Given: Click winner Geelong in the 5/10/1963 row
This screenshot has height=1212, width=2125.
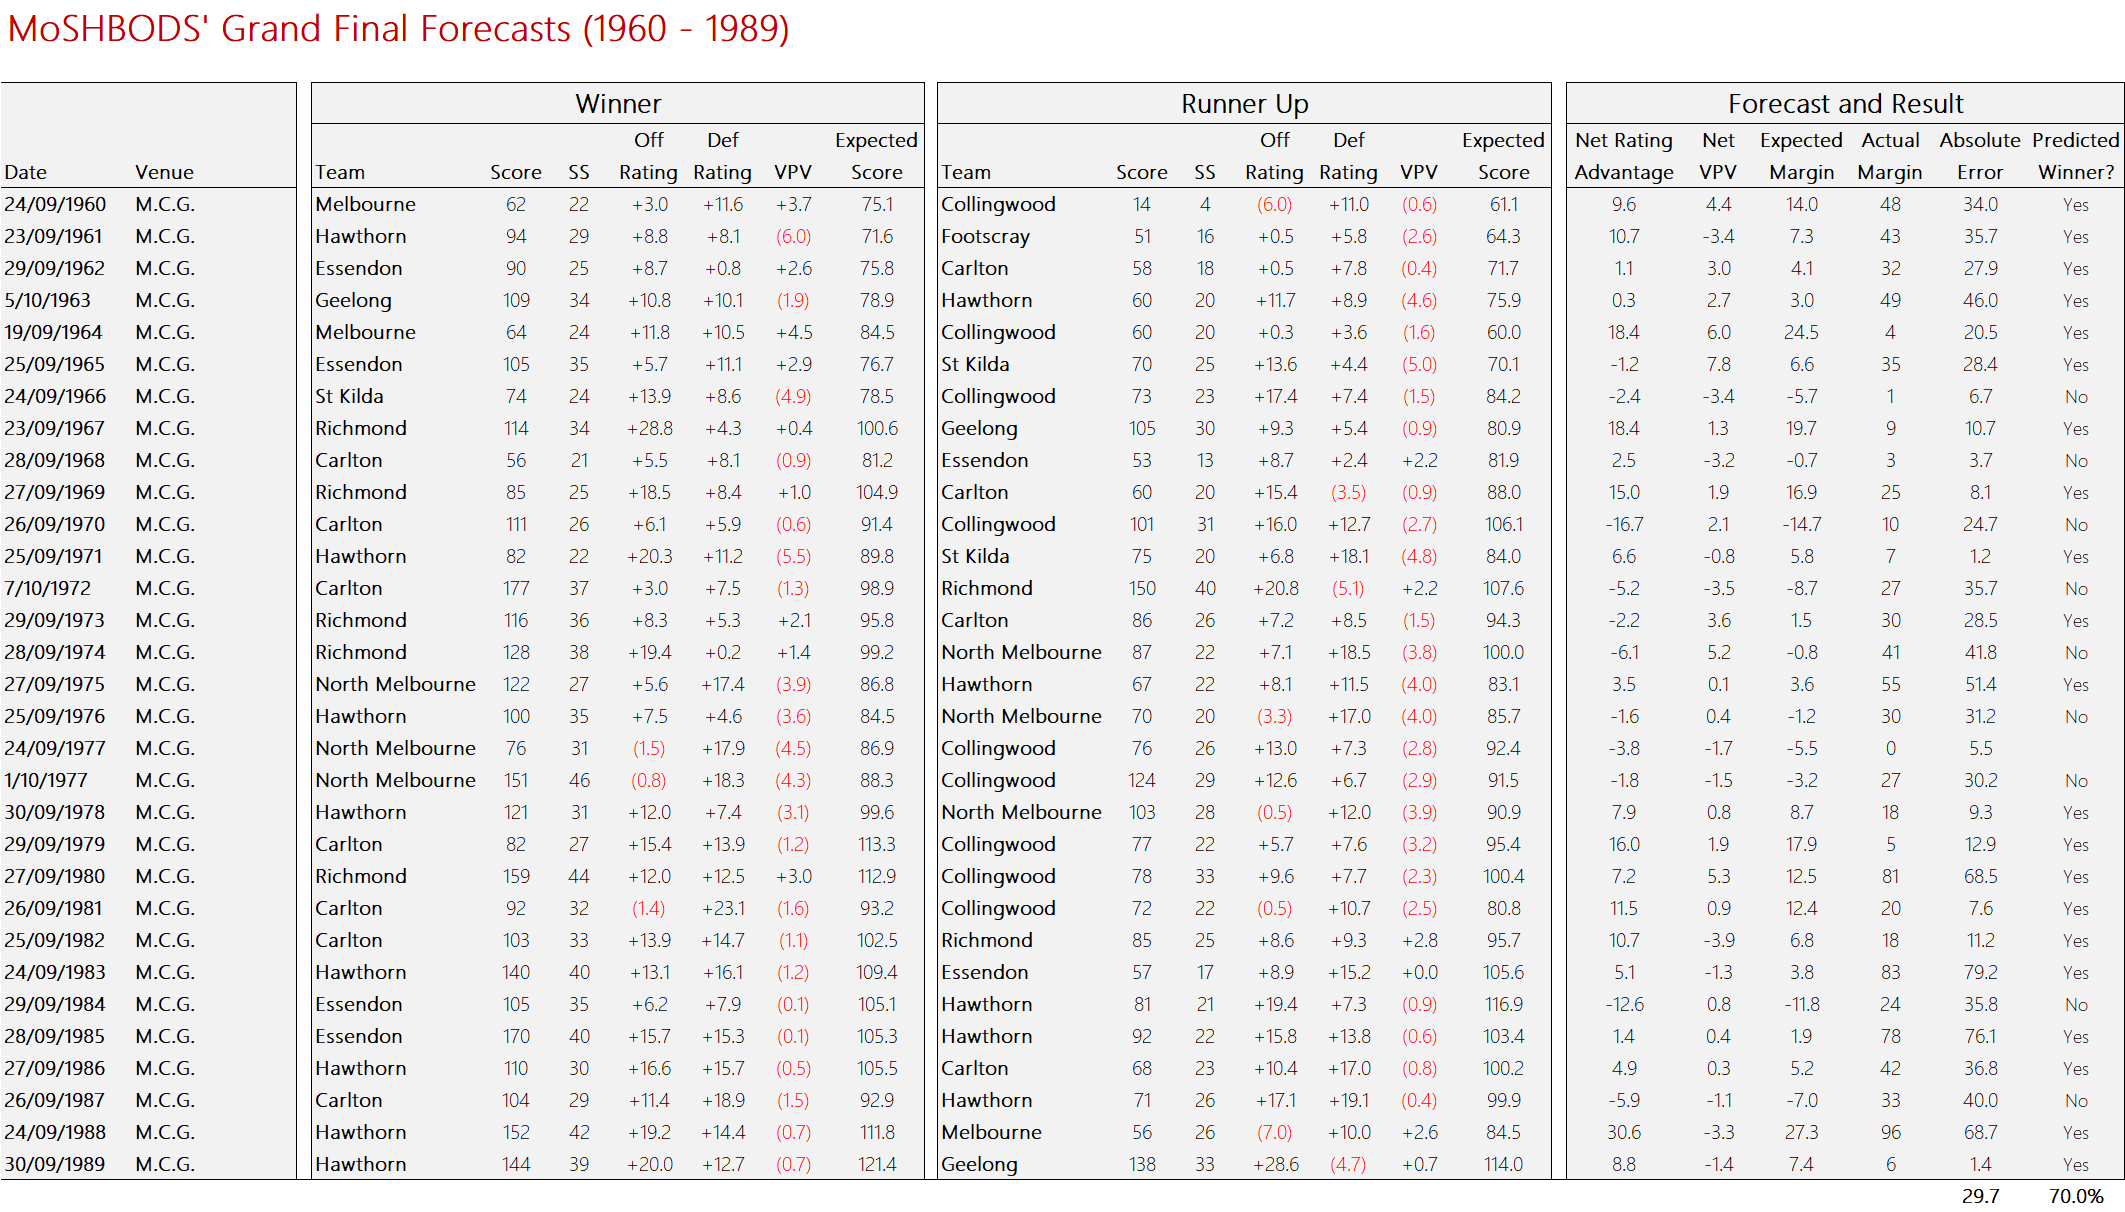Looking at the screenshot, I should tap(353, 300).
